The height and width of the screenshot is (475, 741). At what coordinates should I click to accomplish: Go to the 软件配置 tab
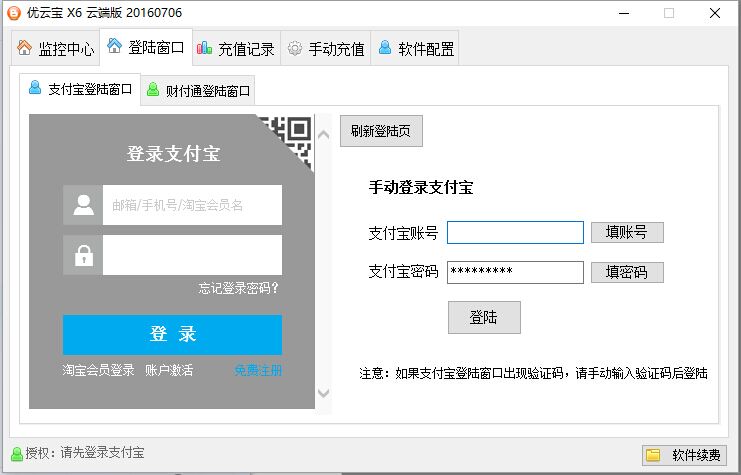(x=414, y=48)
